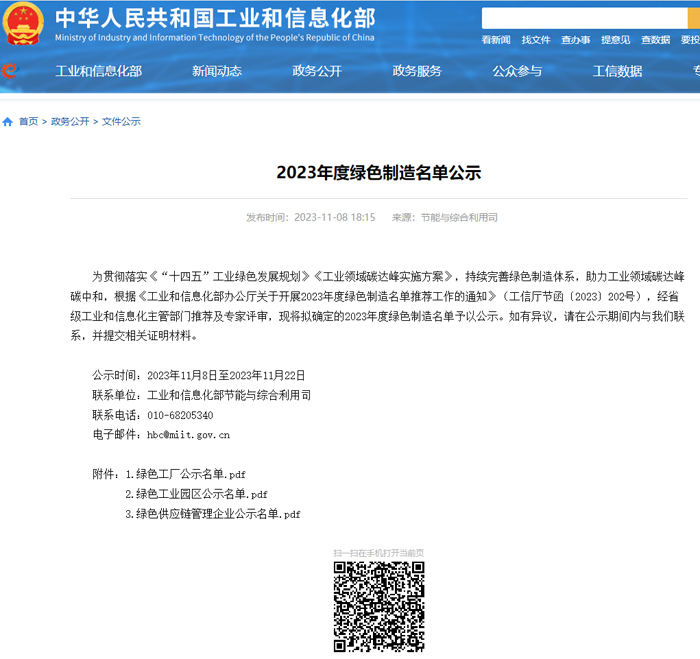Click 找文件 quick link
This screenshot has width=700, height=659.
[x=535, y=40]
